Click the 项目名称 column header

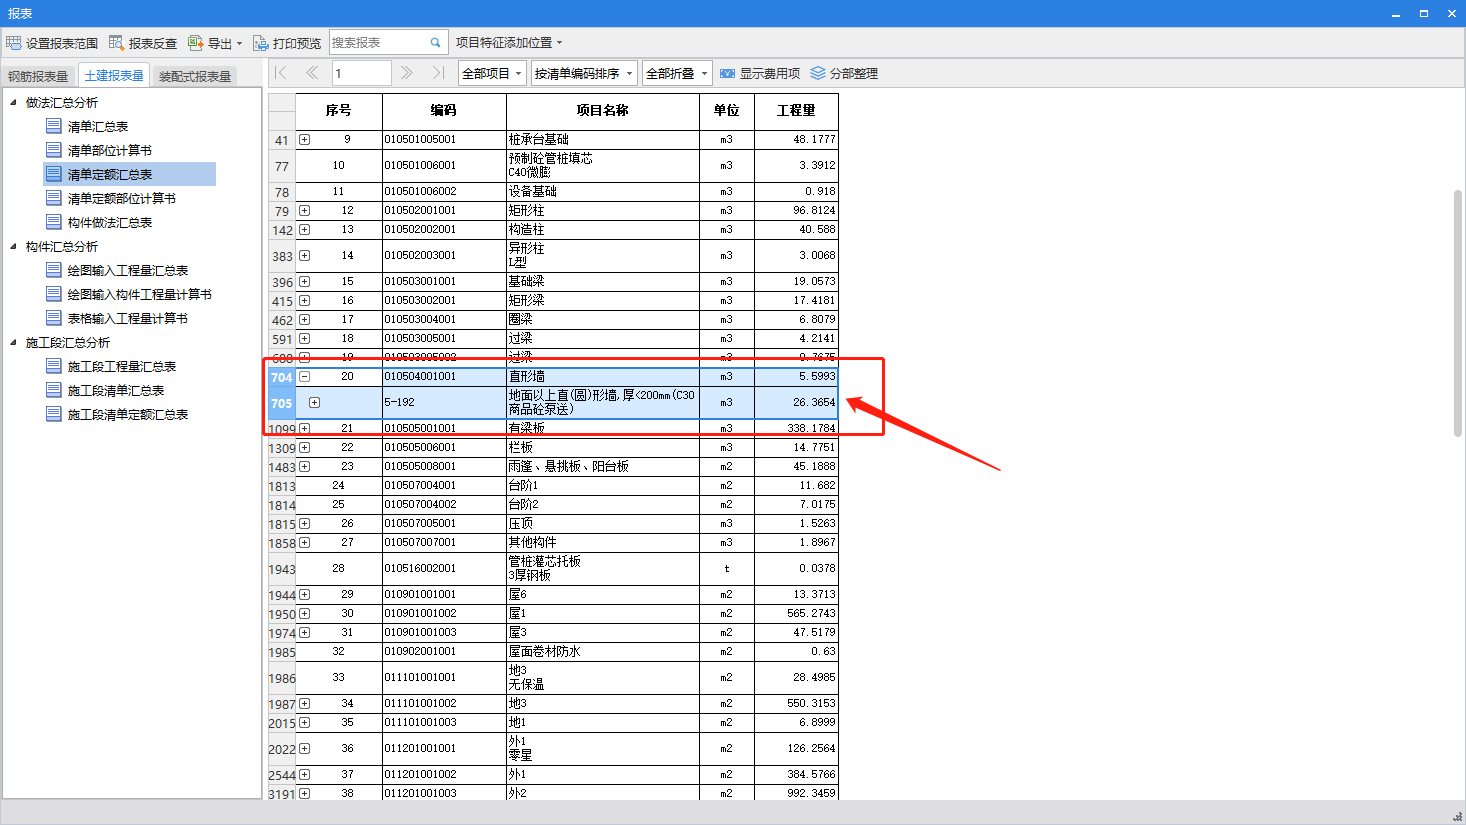pyautogui.click(x=603, y=111)
